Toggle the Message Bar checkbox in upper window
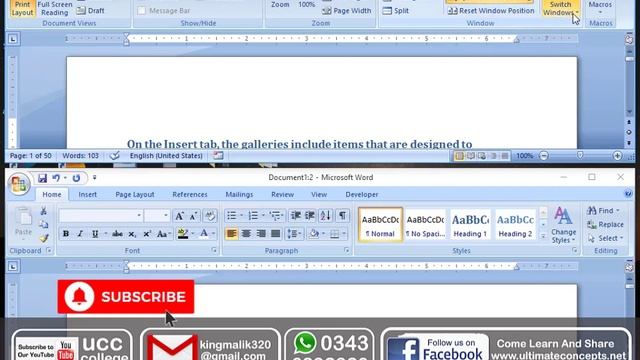 click(x=142, y=11)
